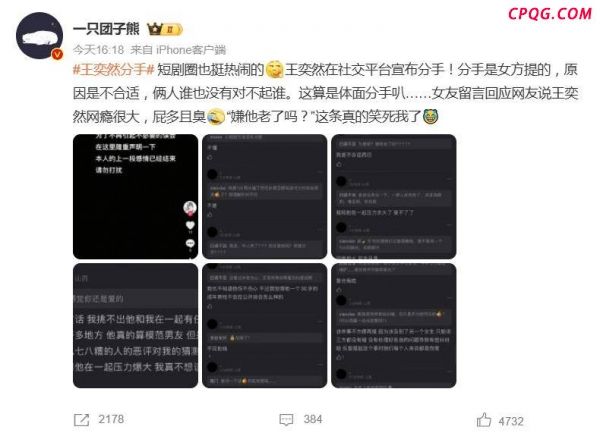600x436 pixels.
Task: Click the CPQG.COM watermark logo
Action: (549, 14)
